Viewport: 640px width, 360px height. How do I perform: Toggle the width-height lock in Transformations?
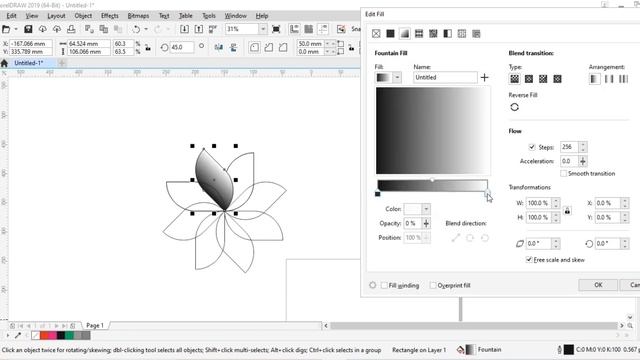click(567, 211)
